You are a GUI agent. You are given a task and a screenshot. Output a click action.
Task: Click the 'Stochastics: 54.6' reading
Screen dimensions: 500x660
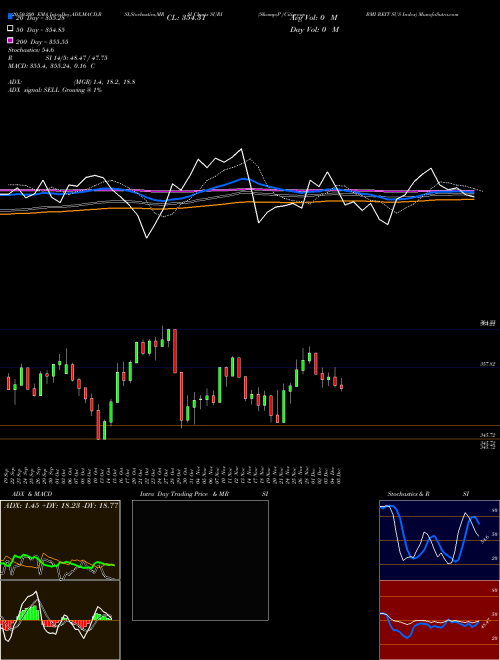[x=31, y=50]
